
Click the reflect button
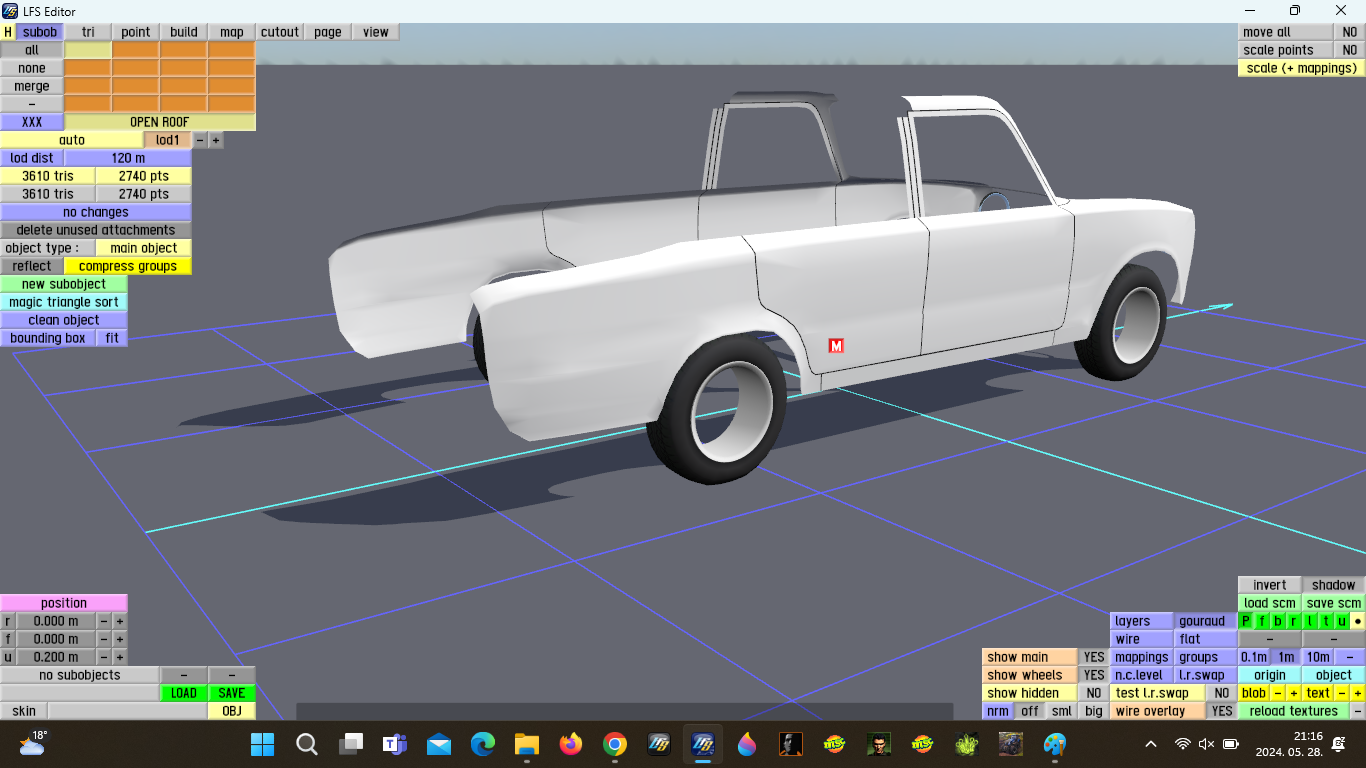(32, 266)
